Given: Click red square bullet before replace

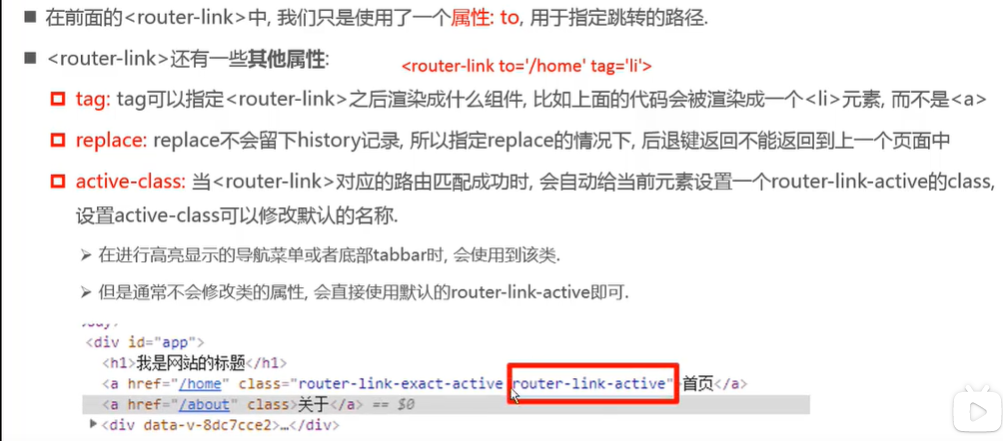Looking at the screenshot, I should tap(58, 140).
